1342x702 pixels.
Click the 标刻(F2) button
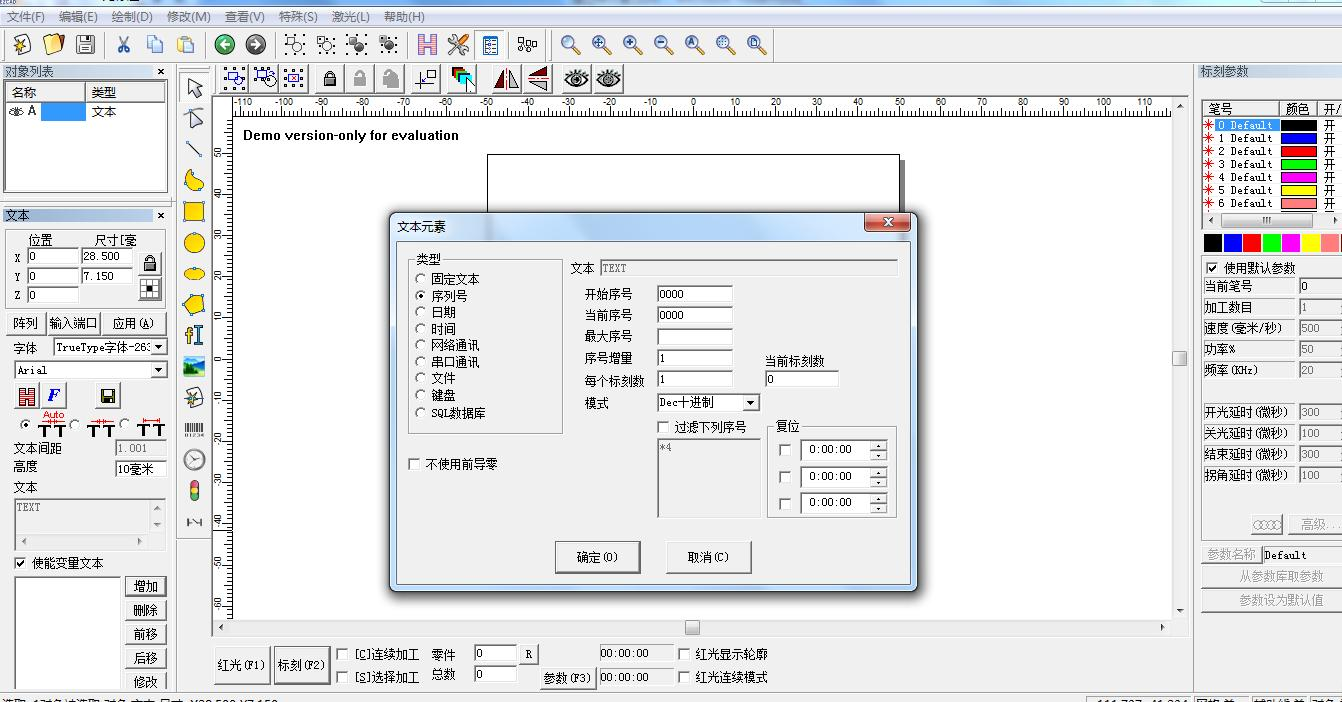coord(301,665)
